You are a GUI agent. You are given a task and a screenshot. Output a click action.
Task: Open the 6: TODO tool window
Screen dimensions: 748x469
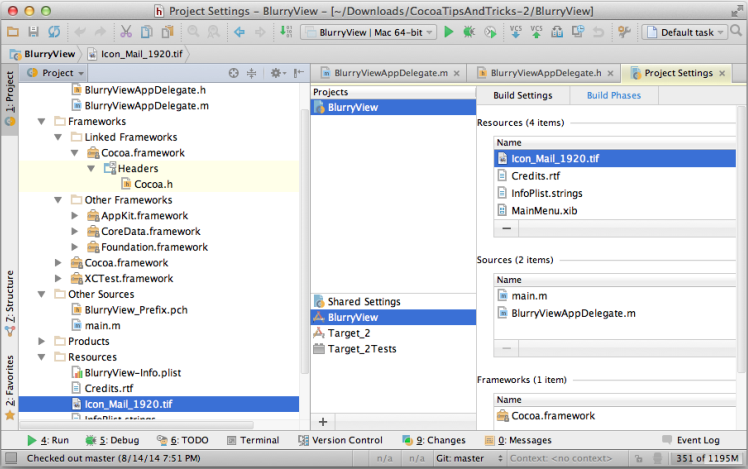pyautogui.click(x=183, y=440)
